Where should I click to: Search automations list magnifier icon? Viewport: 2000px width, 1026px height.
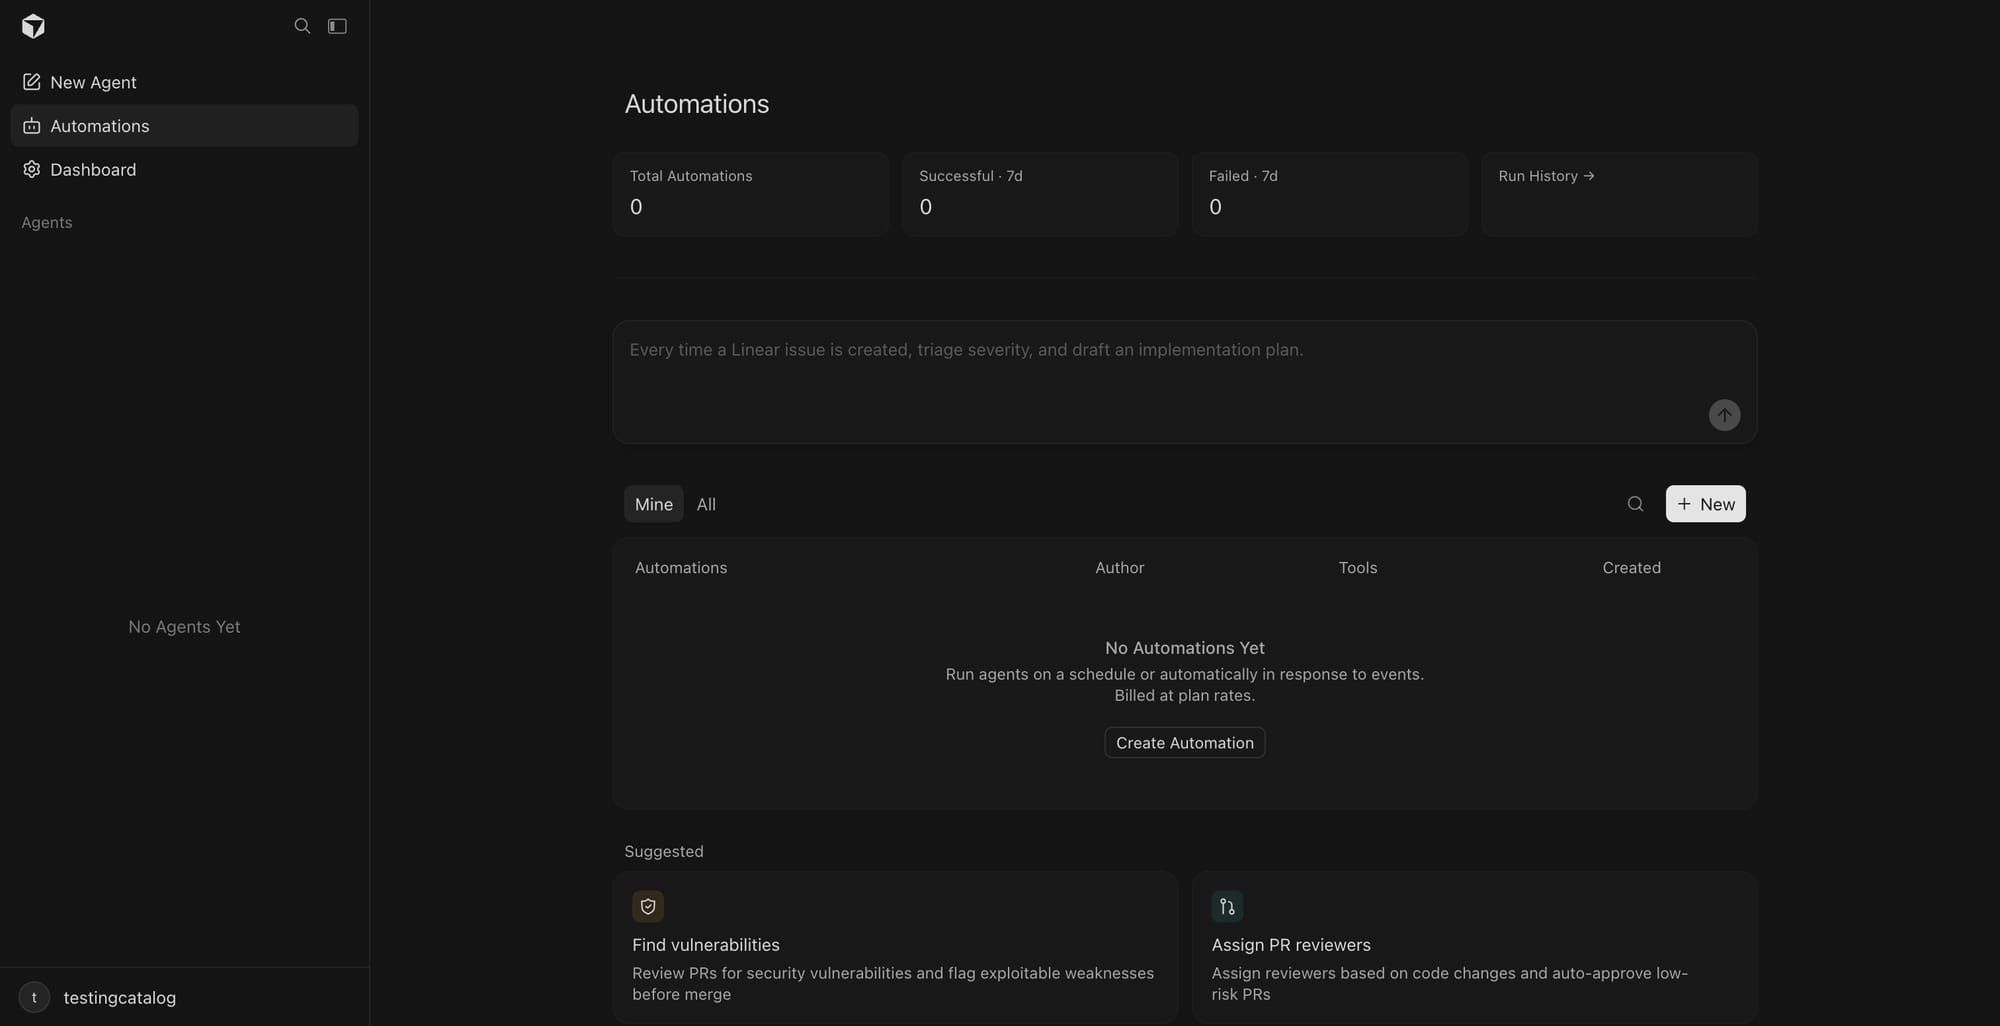tap(1635, 504)
